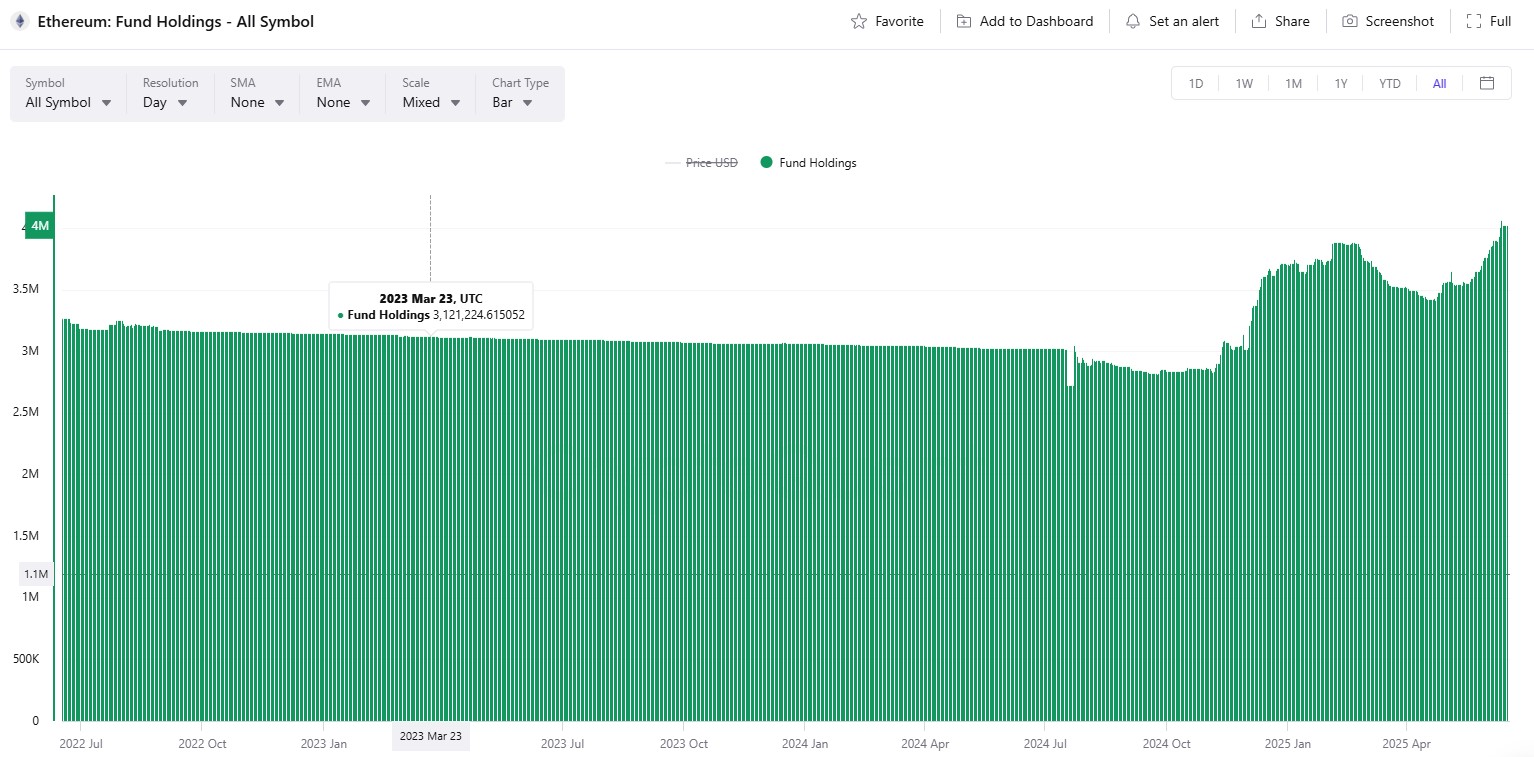Viewport: 1534px width, 757px height.
Task: Toggle Price USD series in legend
Action: tap(711, 163)
